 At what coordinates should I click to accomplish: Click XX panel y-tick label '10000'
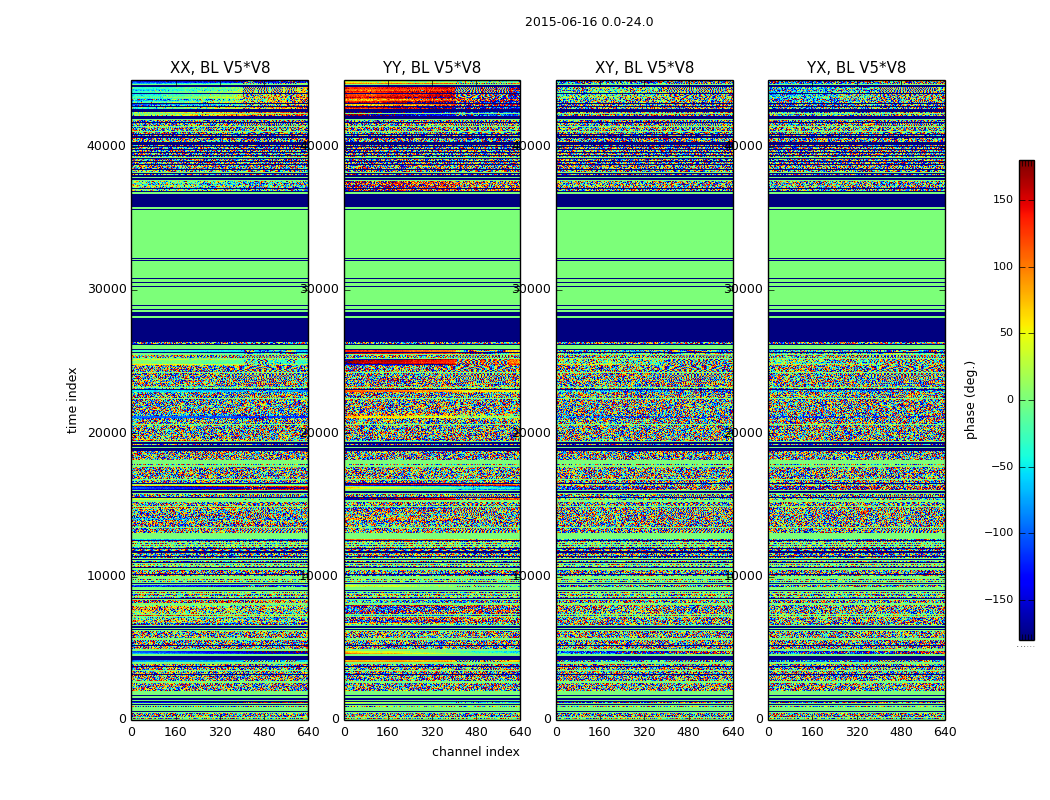click(106, 576)
